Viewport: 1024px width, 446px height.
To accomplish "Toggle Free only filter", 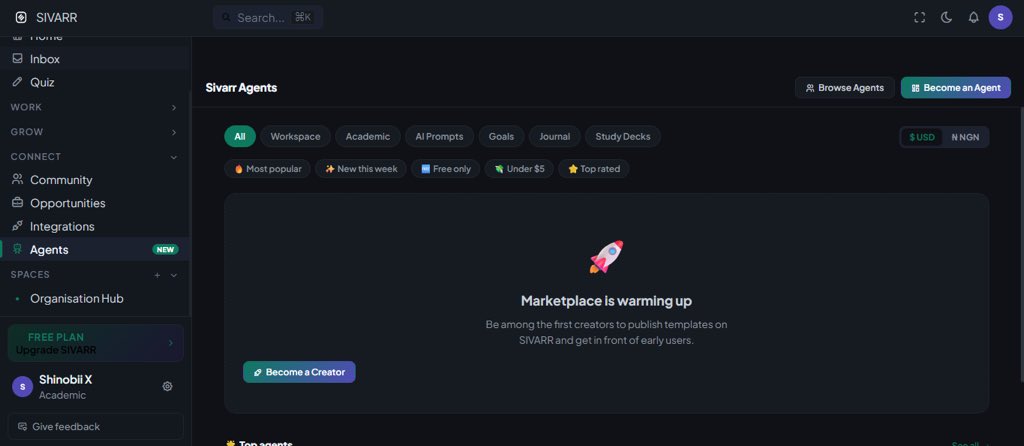I will 445,168.
